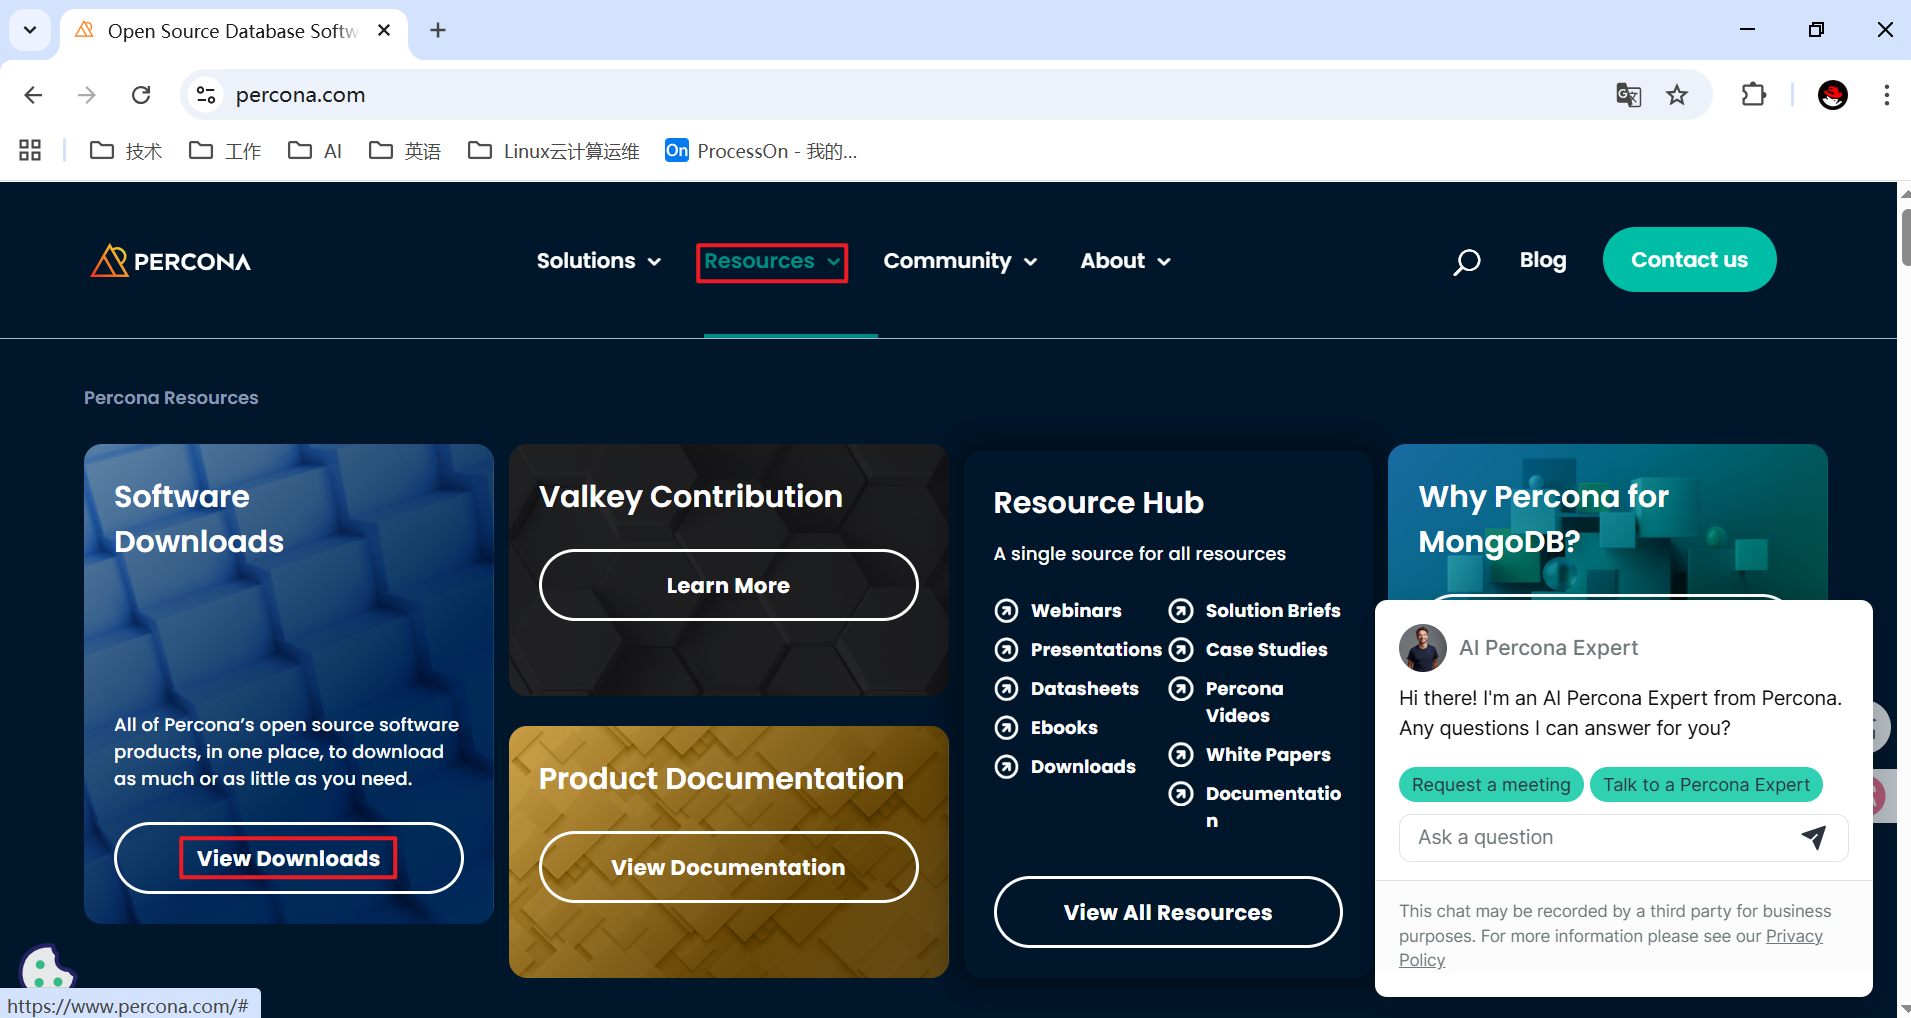The height and width of the screenshot is (1018, 1911).
Task: Click View All Resources button
Action: [1168, 912]
